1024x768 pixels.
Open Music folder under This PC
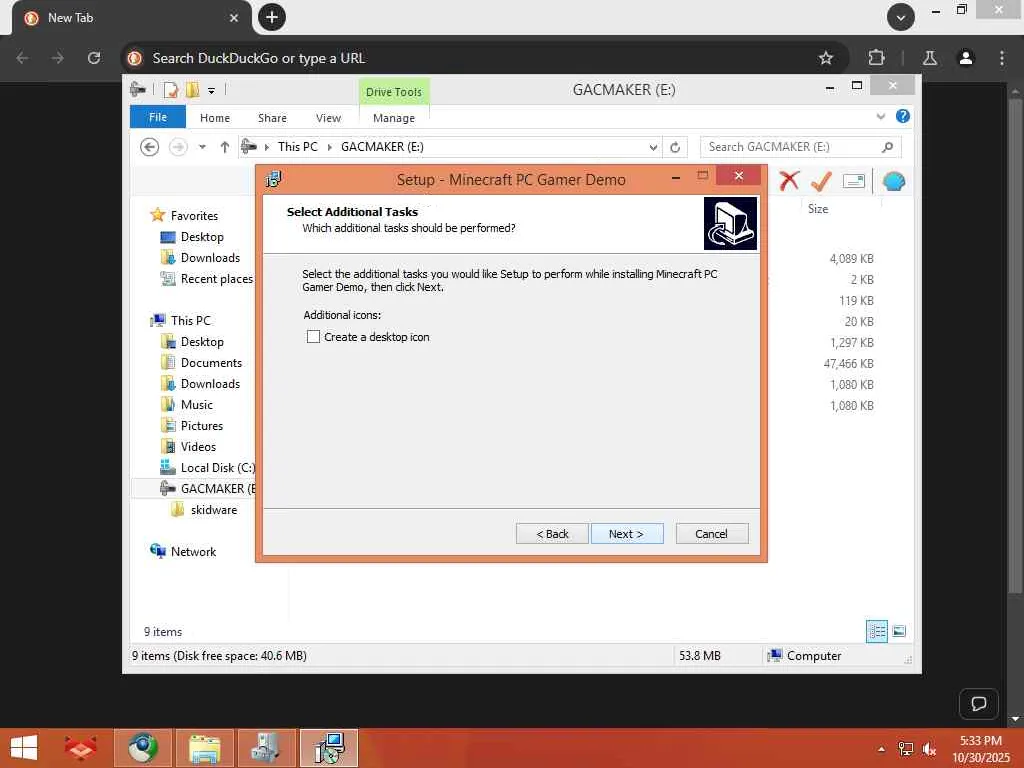pyautogui.click(x=197, y=405)
